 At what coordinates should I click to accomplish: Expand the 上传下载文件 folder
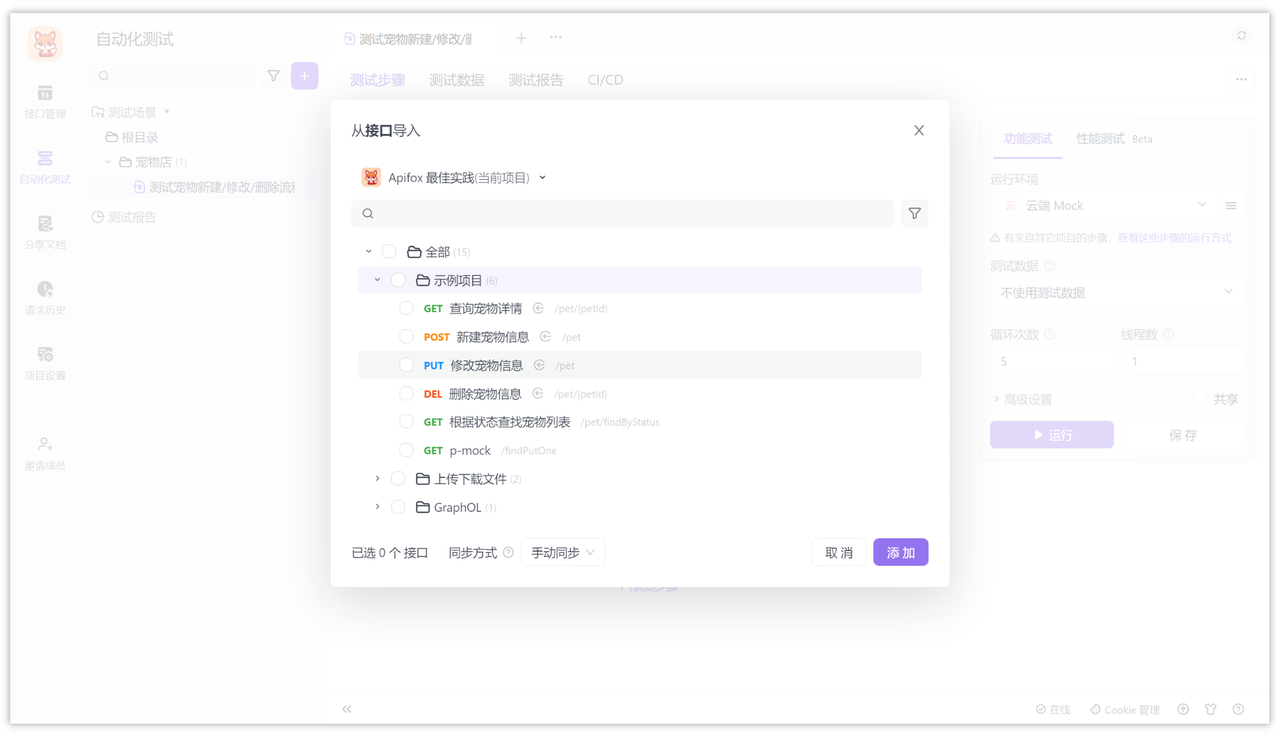pos(377,479)
